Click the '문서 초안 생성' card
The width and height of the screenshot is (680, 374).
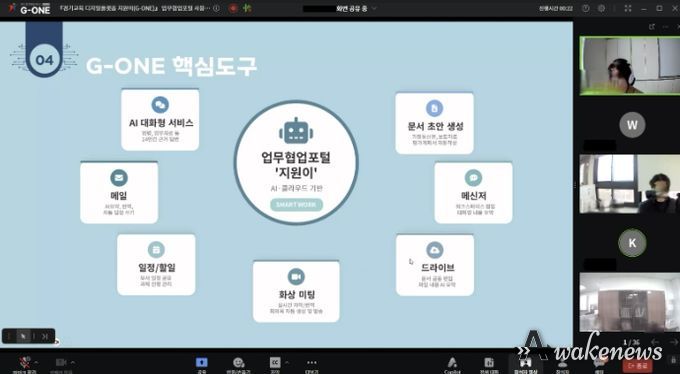[x=435, y=123]
